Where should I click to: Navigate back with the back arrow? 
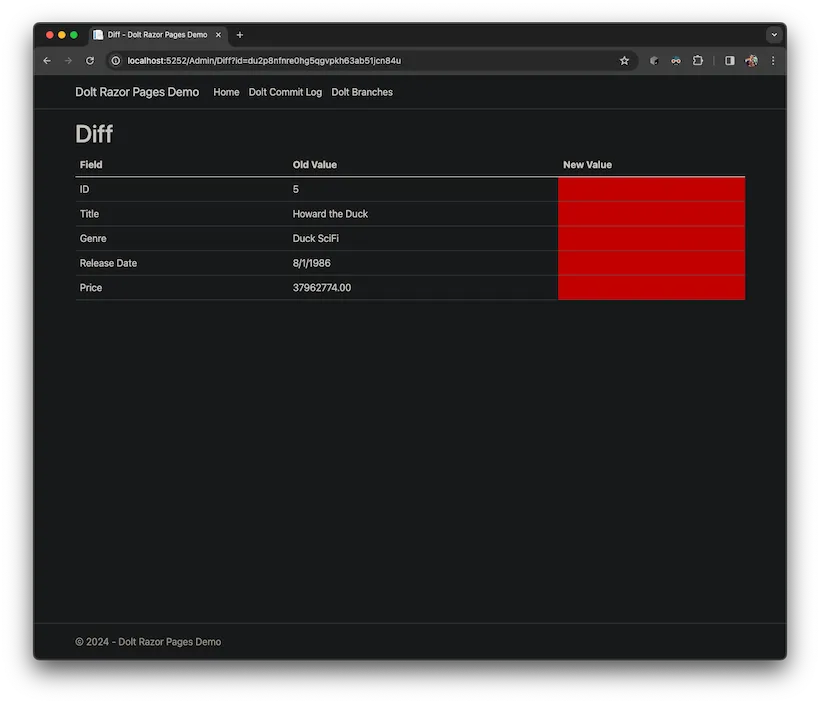pos(46,60)
